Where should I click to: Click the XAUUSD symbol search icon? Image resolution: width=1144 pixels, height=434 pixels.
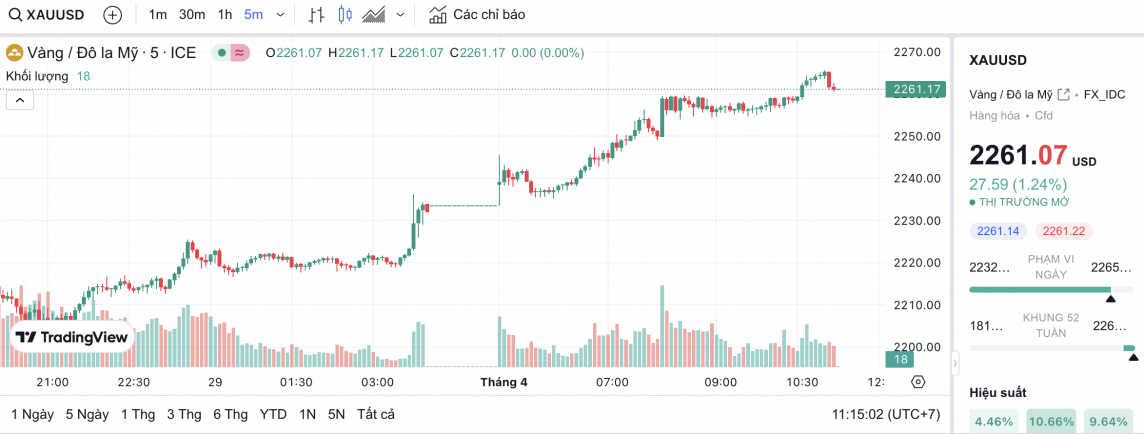pyautogui.click(x=15, y=15)
